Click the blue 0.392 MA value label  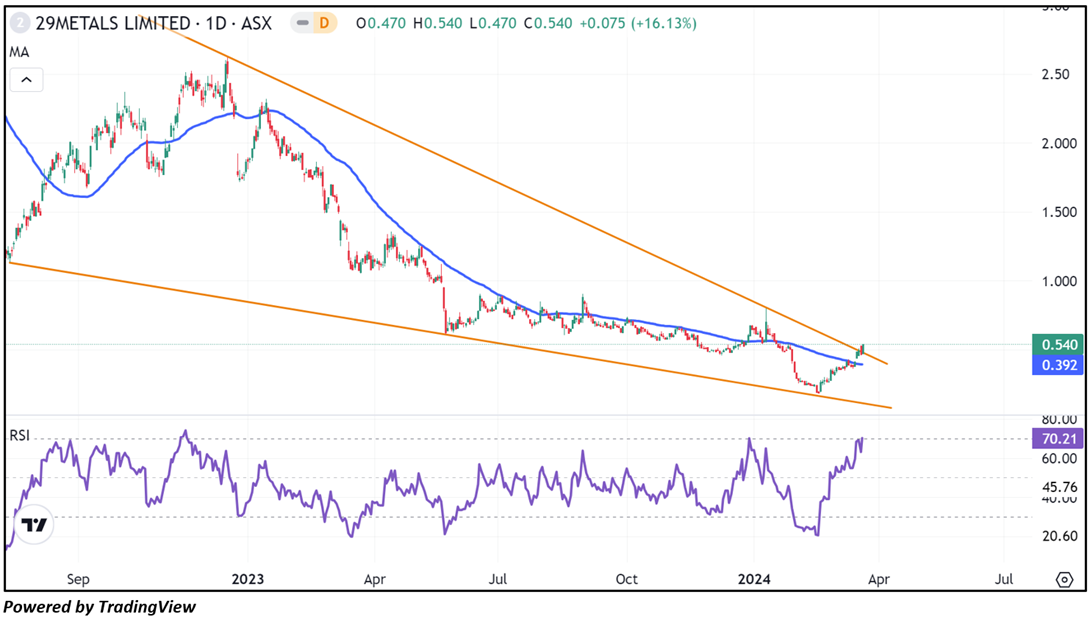(x=1057, y=365)
